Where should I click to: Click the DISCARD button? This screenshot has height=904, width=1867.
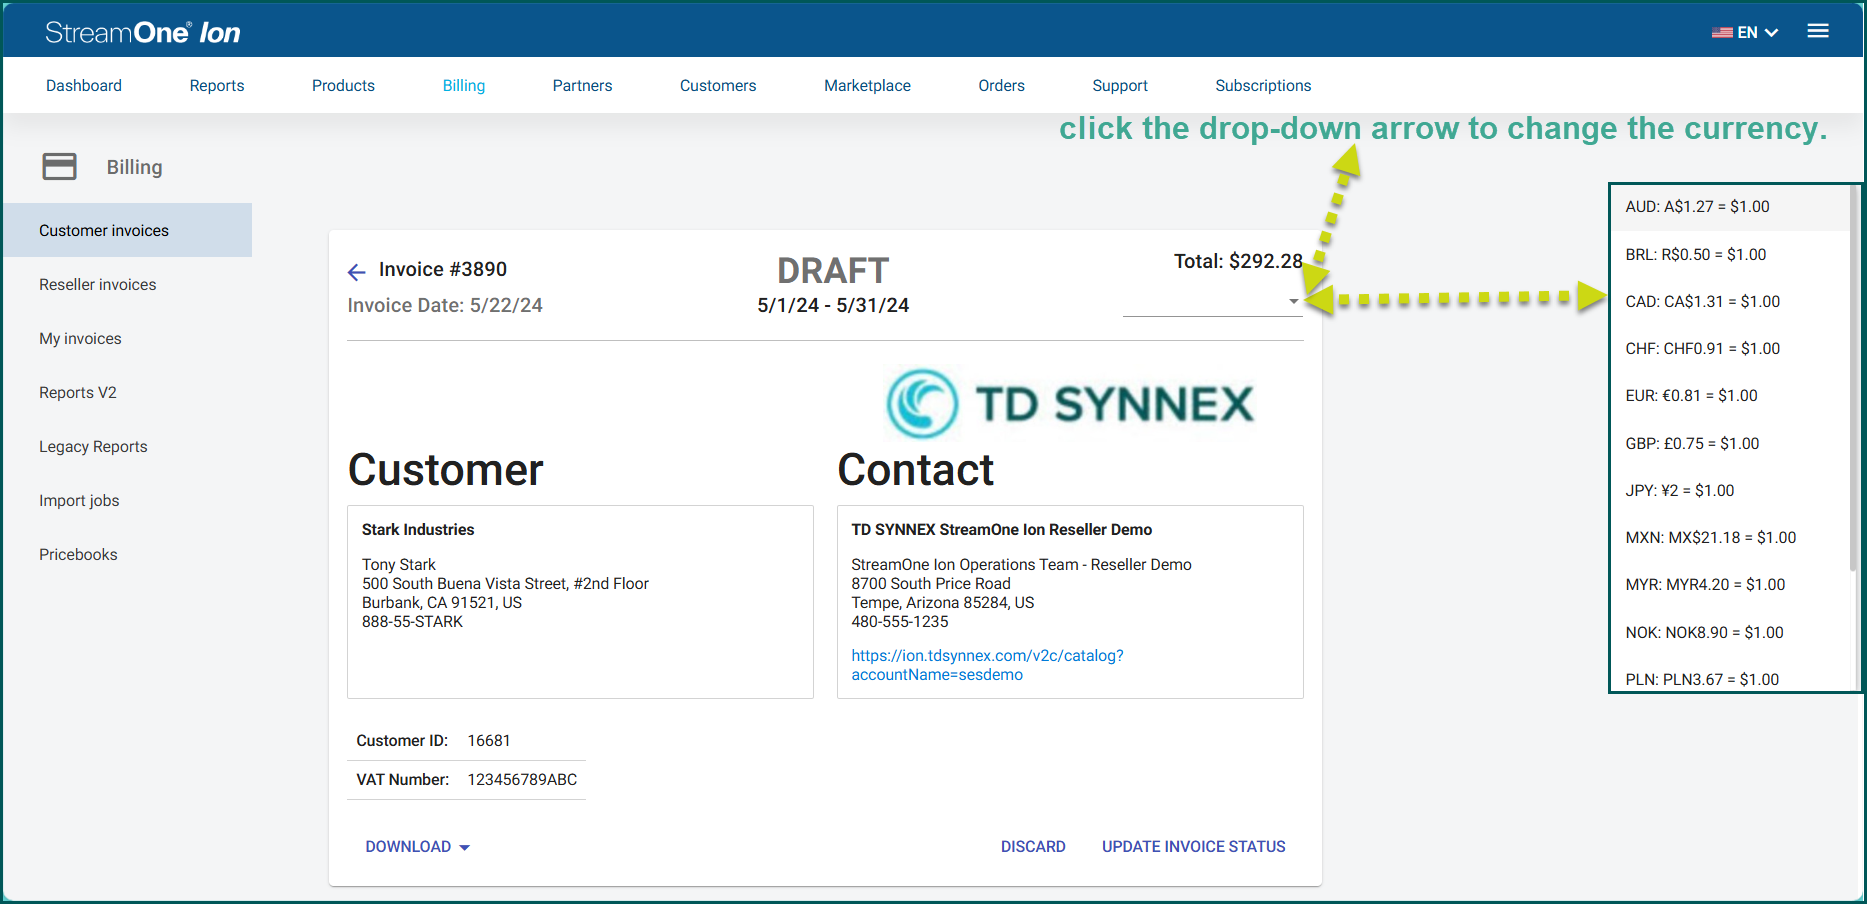pos(1033,847)
